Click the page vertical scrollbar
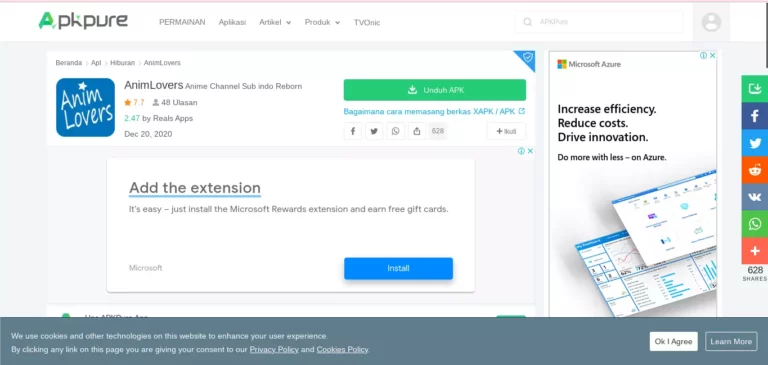768x365 pixels. pos(766,34)
